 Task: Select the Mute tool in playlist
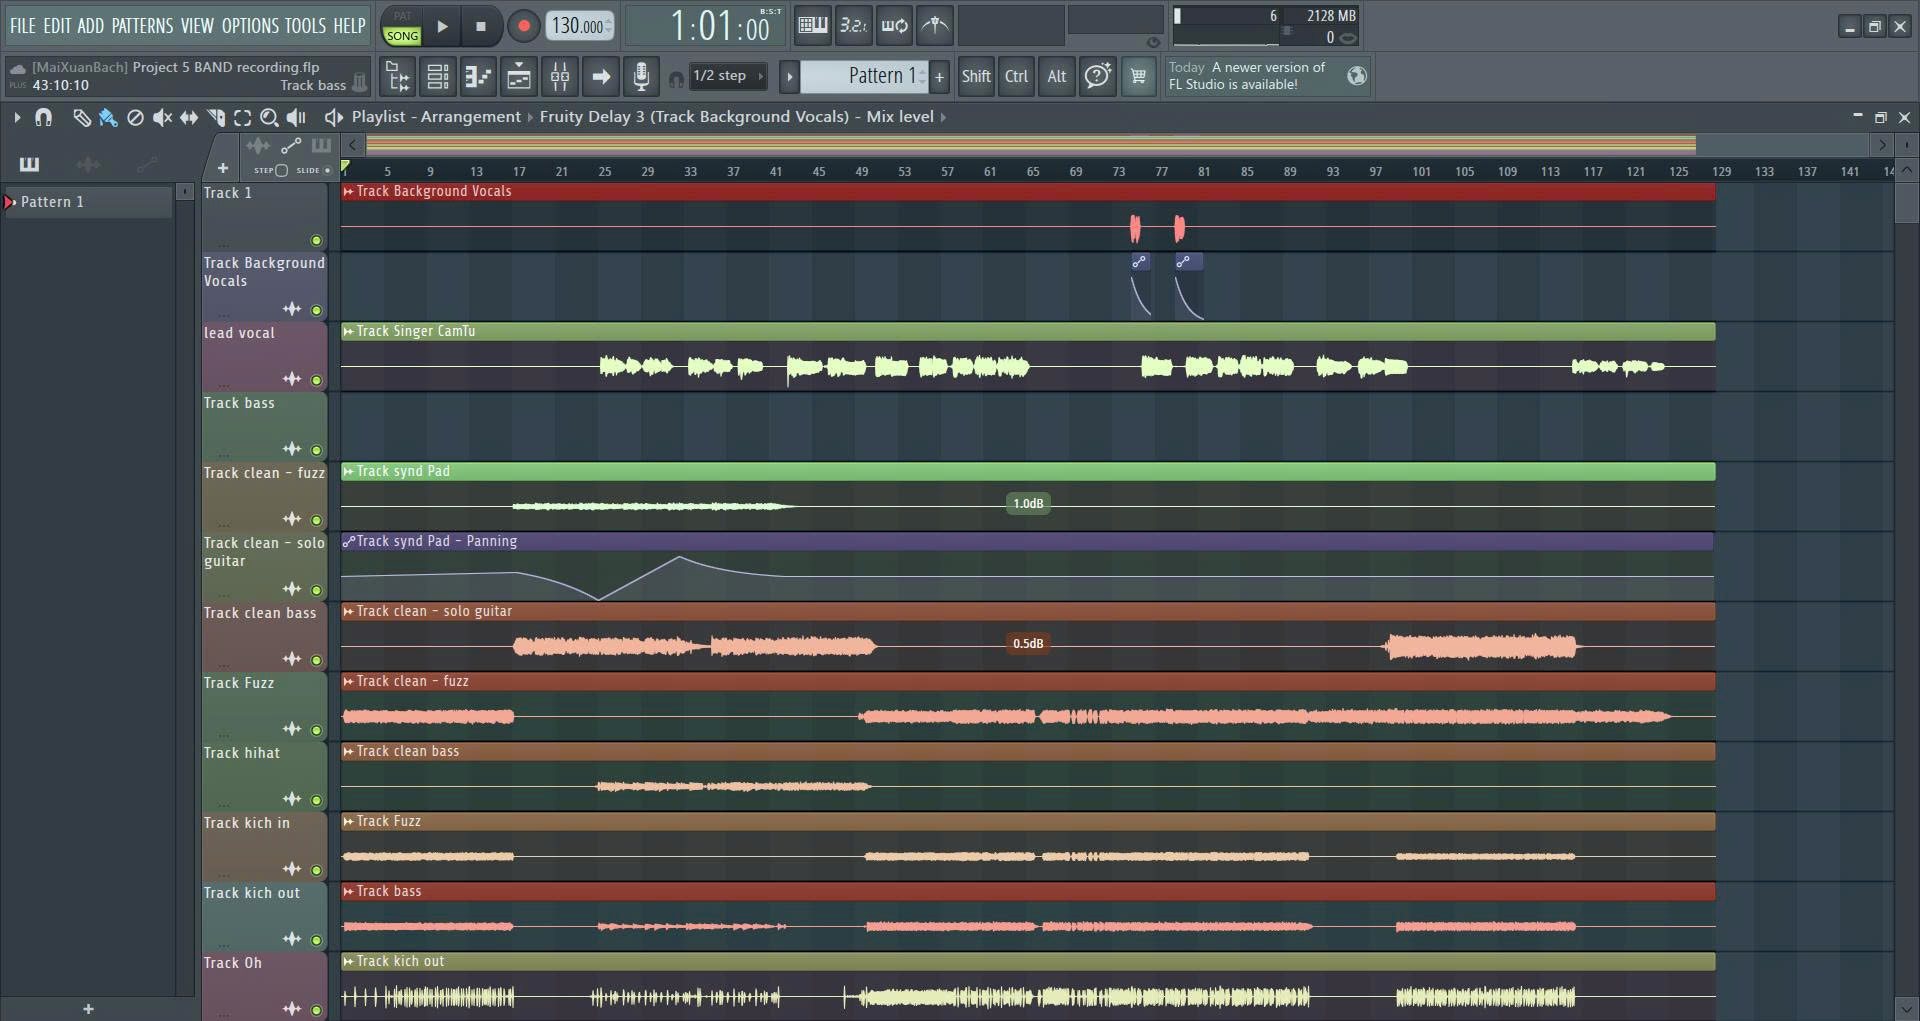[162, 117]
